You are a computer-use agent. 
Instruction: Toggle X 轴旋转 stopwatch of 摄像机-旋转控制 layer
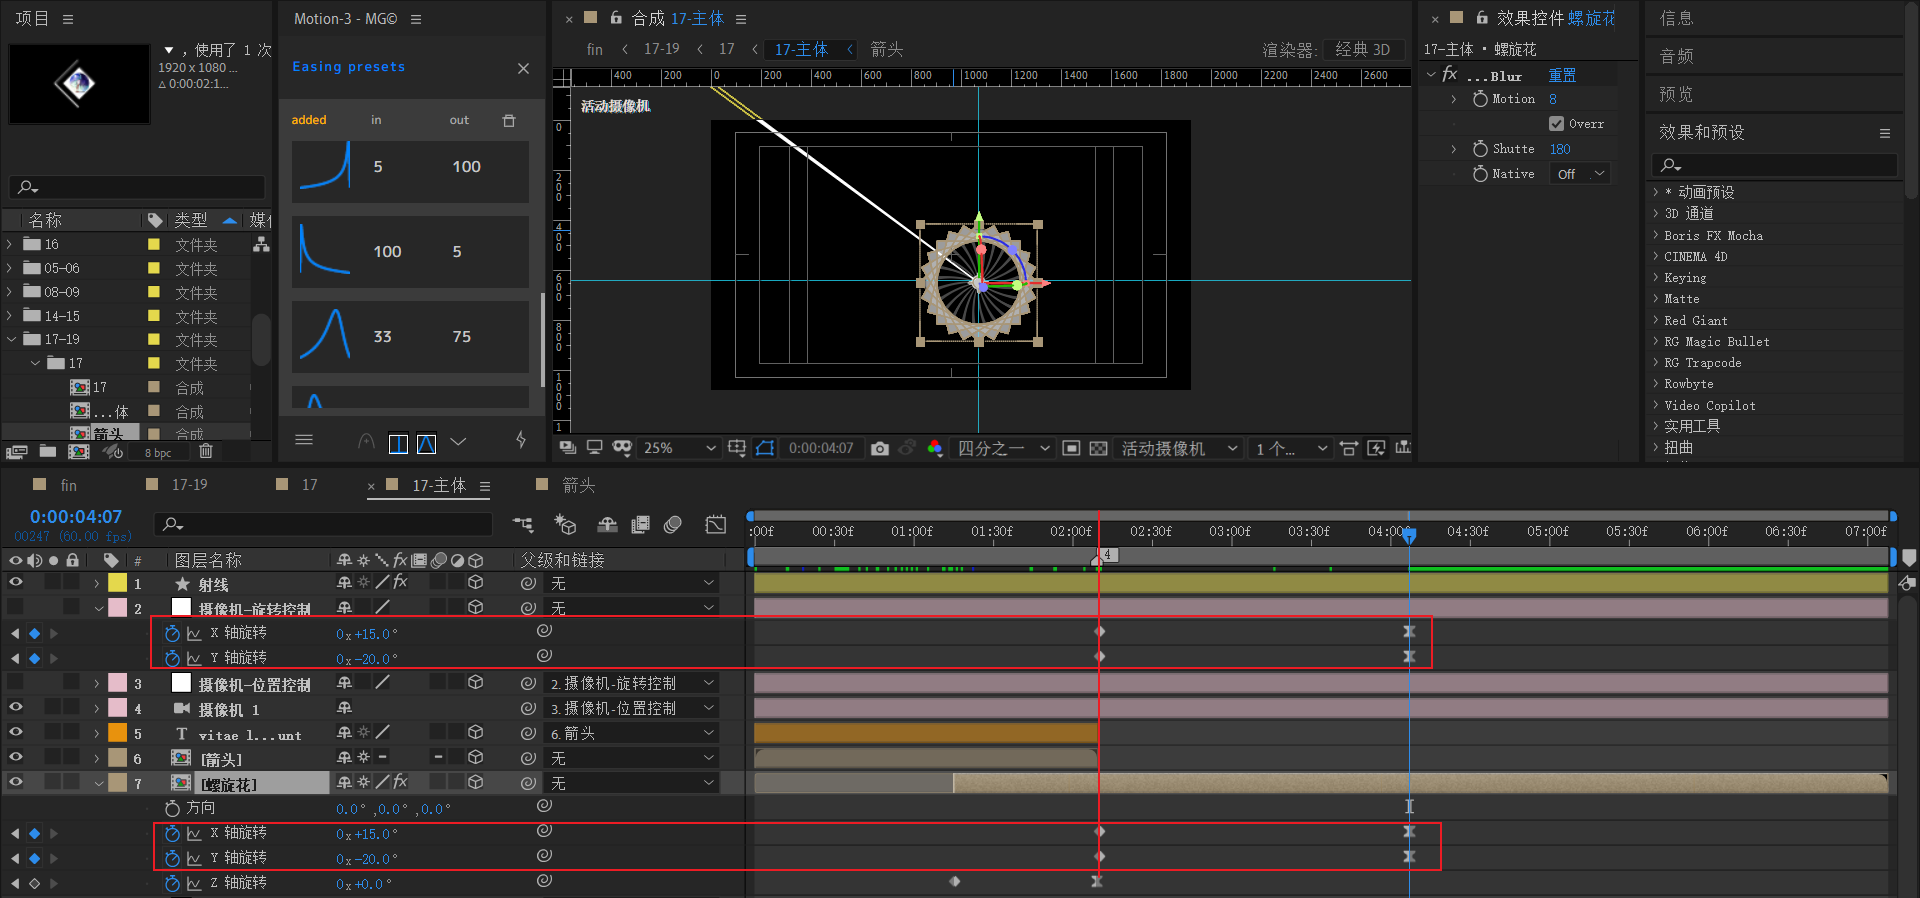click(172, 633)
